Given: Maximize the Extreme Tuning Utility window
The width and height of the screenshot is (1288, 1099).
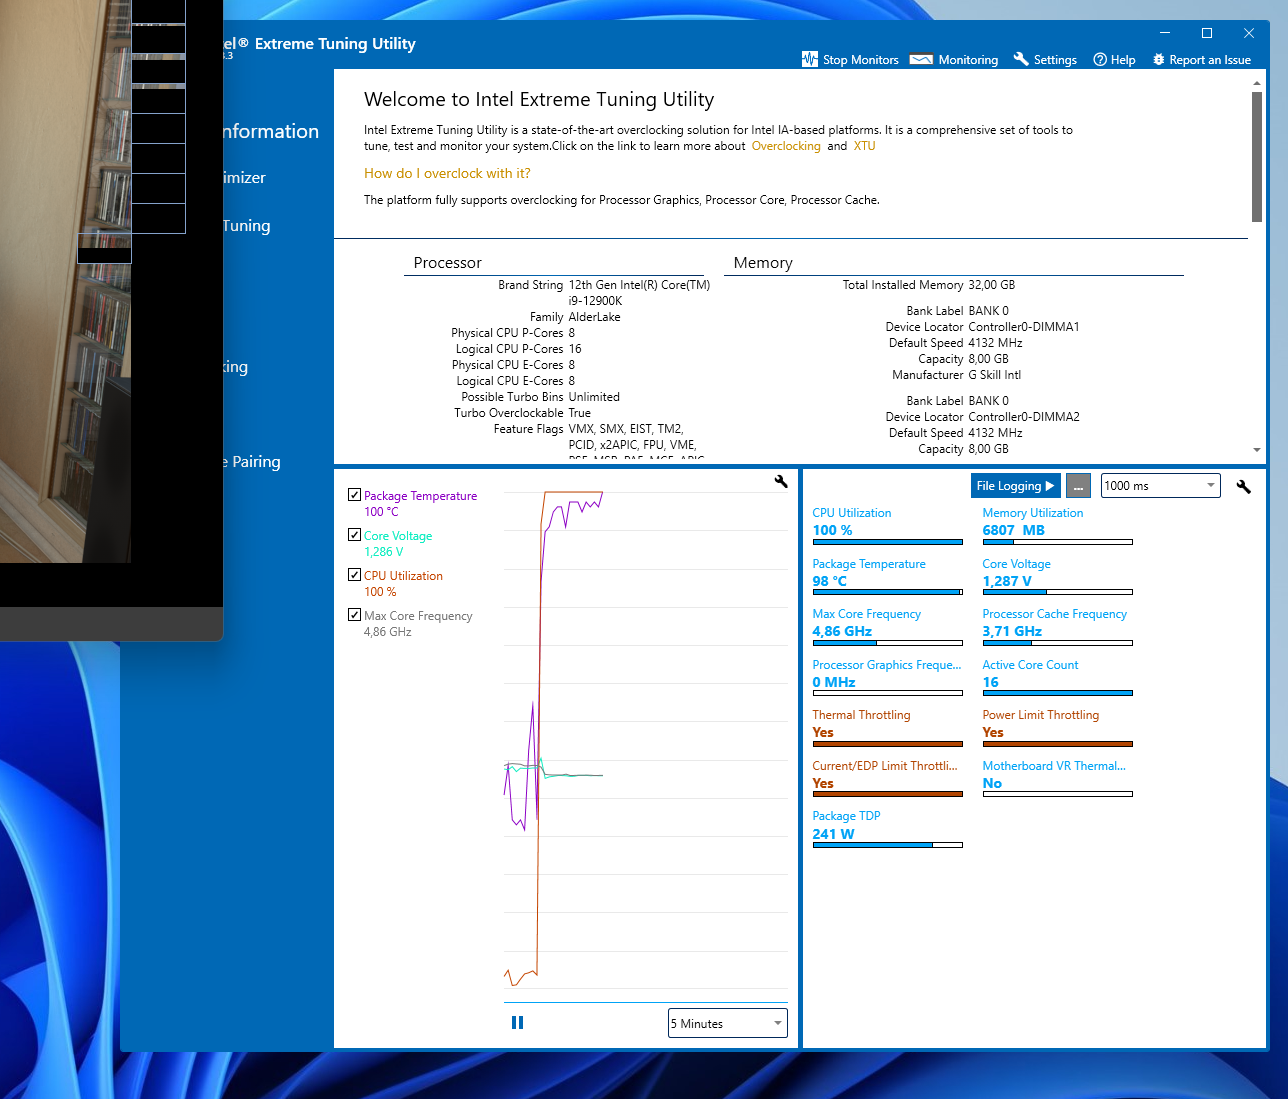Looking at the screenshot, I should [1207, 33].
